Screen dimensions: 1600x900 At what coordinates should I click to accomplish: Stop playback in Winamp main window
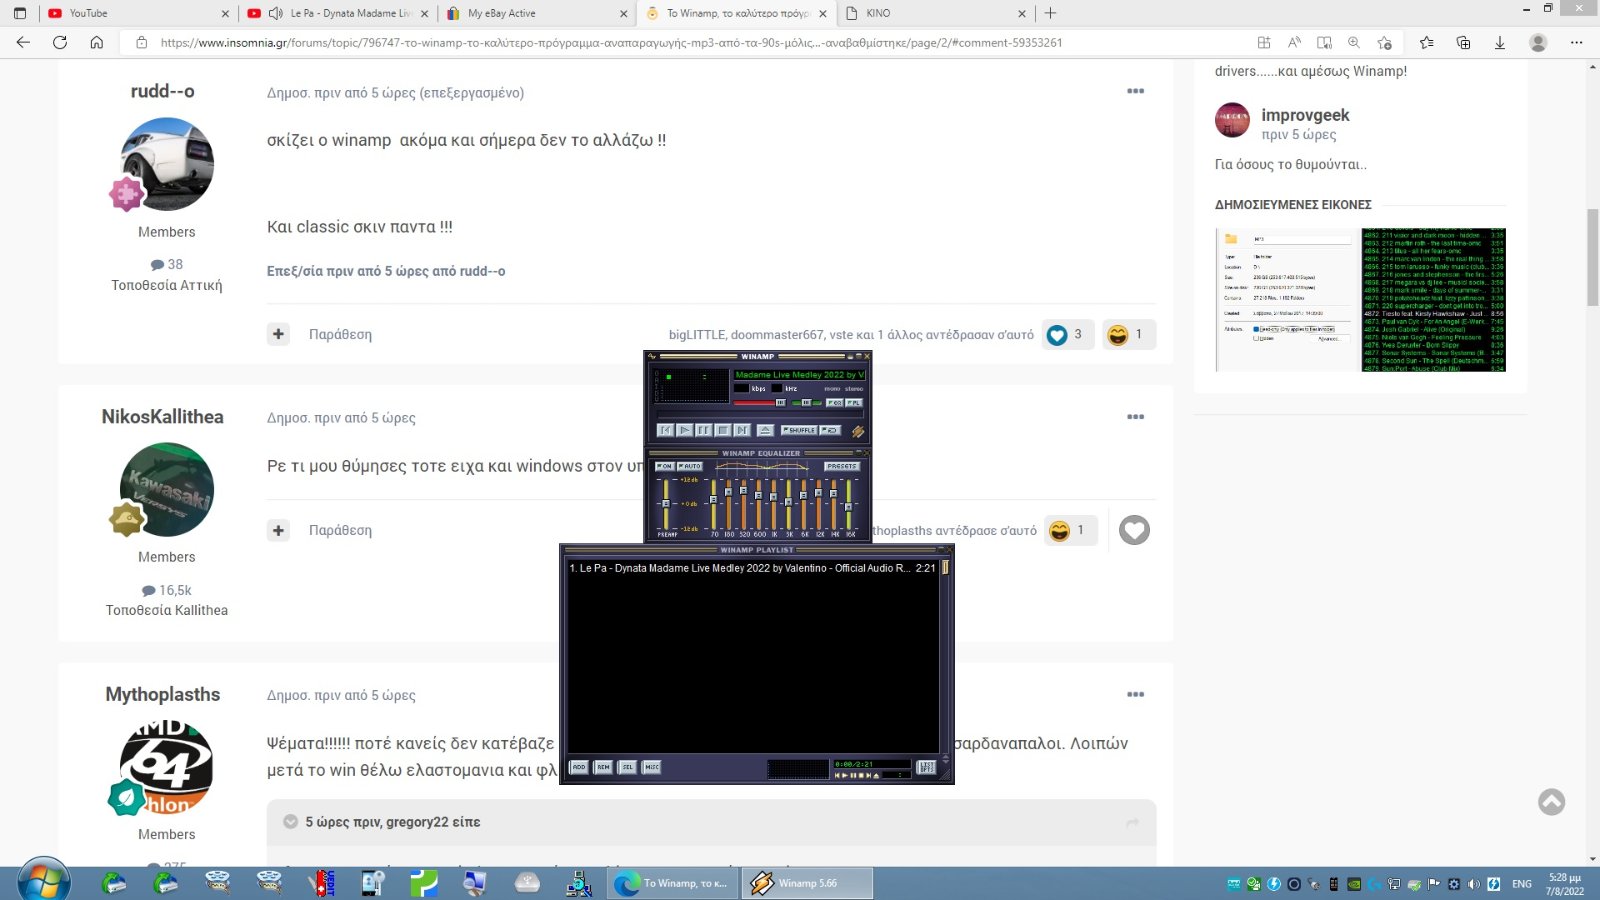pyautogui.click(x=723, y=430)
